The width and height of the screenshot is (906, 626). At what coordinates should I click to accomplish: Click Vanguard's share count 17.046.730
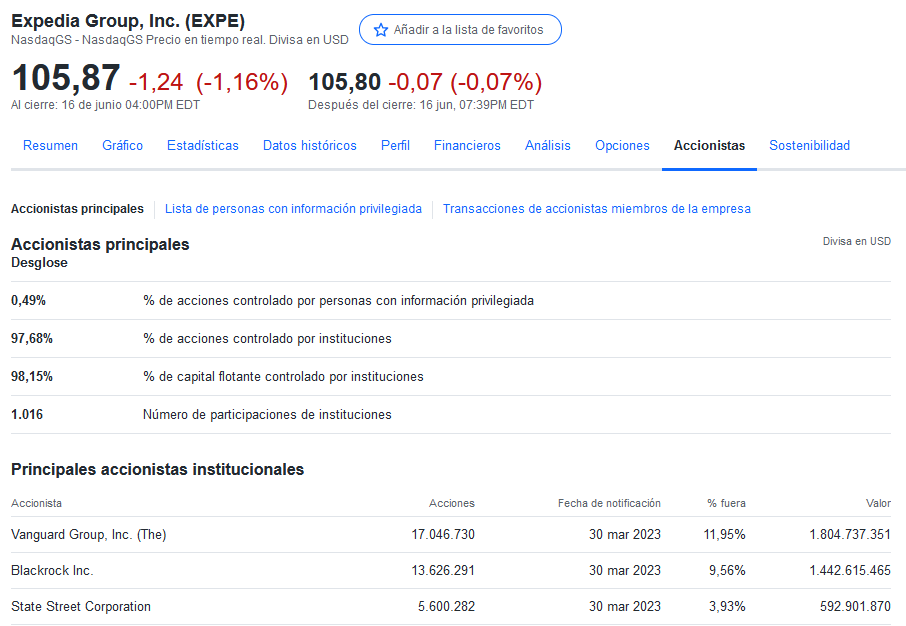pyautogui.click(x=443, y=535)
